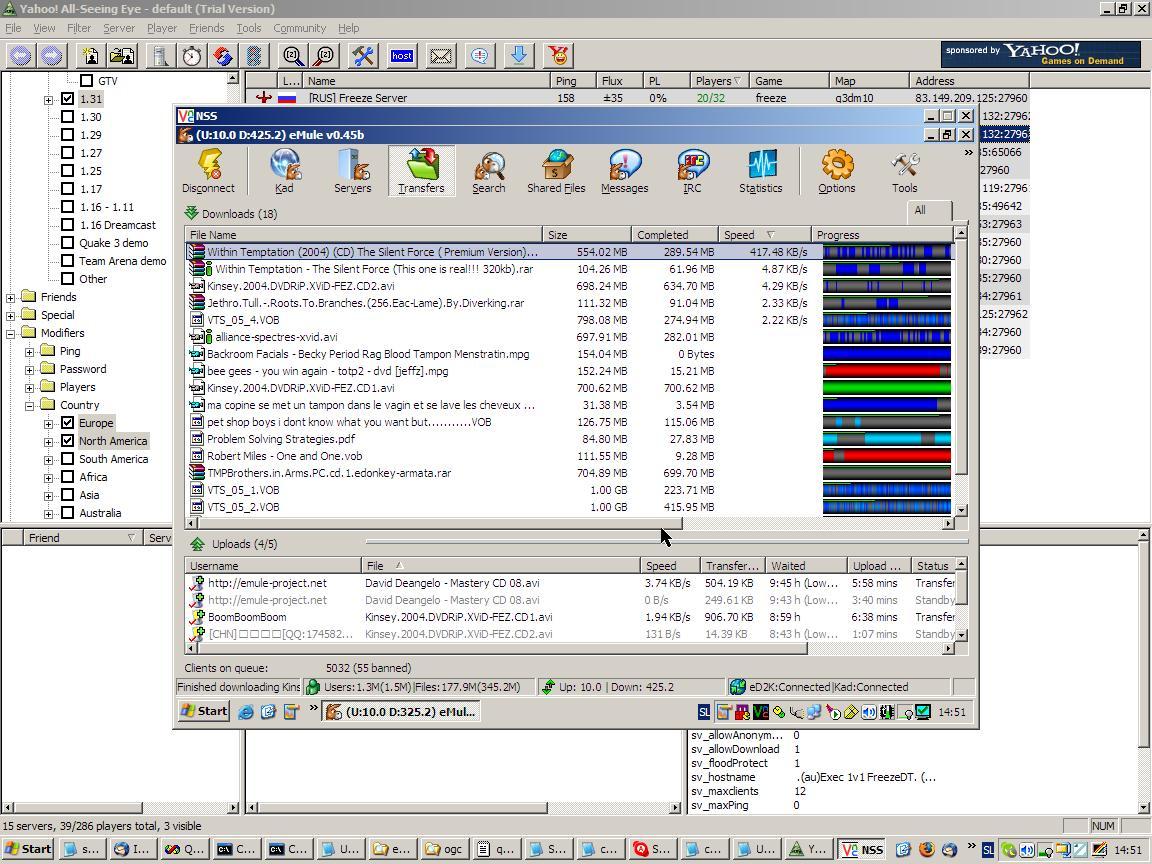The image size is (1152, 864).
Task: Check the Asia country filter
Action: (68, 495)
